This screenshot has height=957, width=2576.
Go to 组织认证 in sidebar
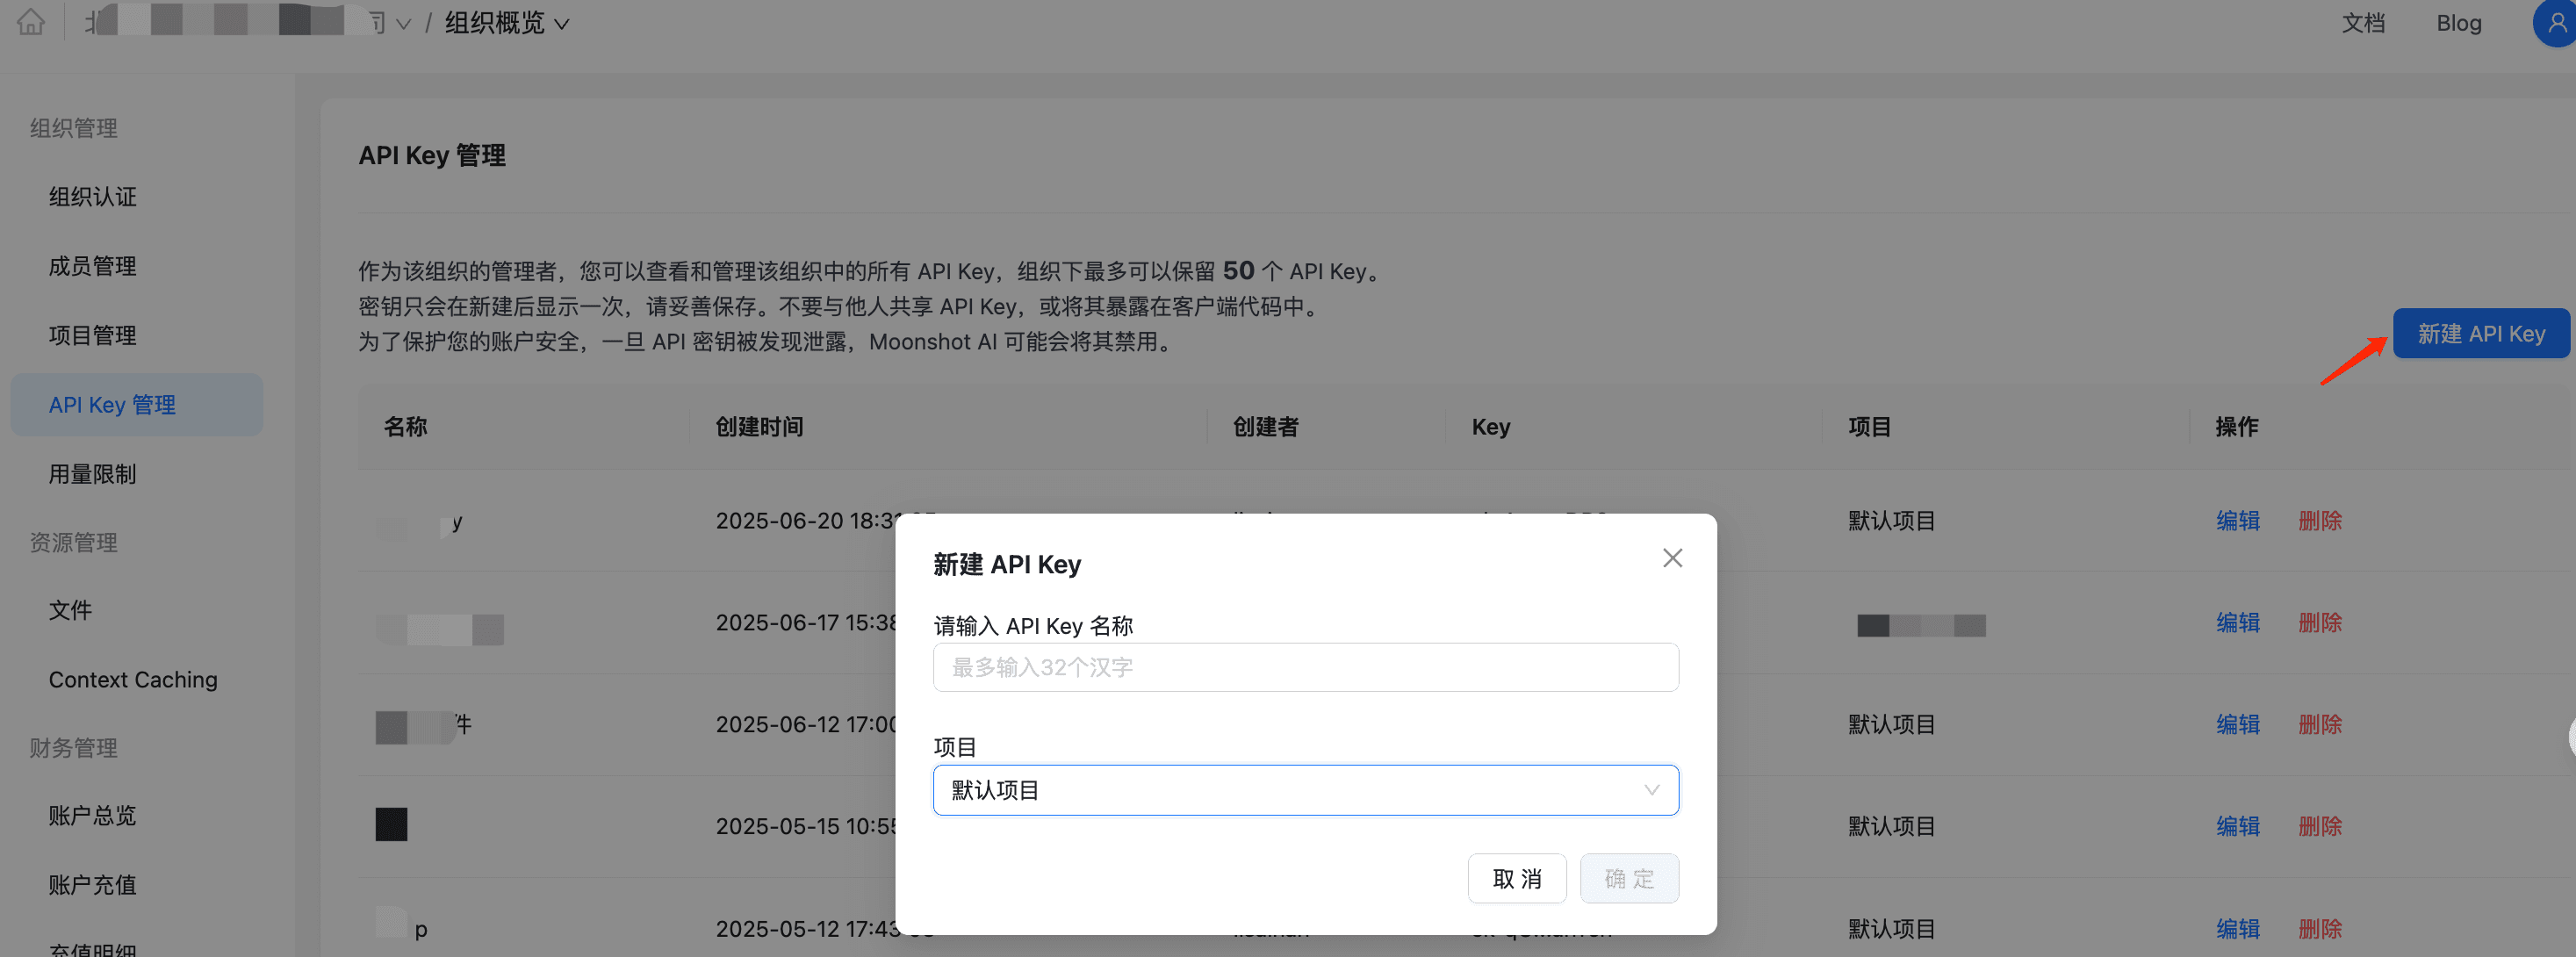93,197
